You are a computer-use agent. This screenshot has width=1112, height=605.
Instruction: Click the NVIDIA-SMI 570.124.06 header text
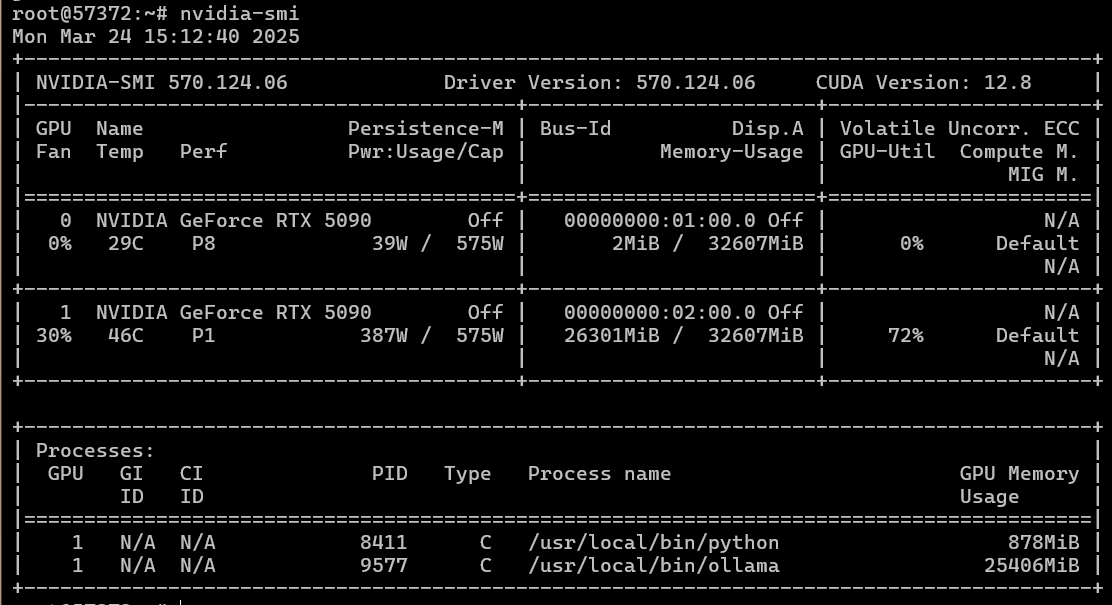point(161,82)
